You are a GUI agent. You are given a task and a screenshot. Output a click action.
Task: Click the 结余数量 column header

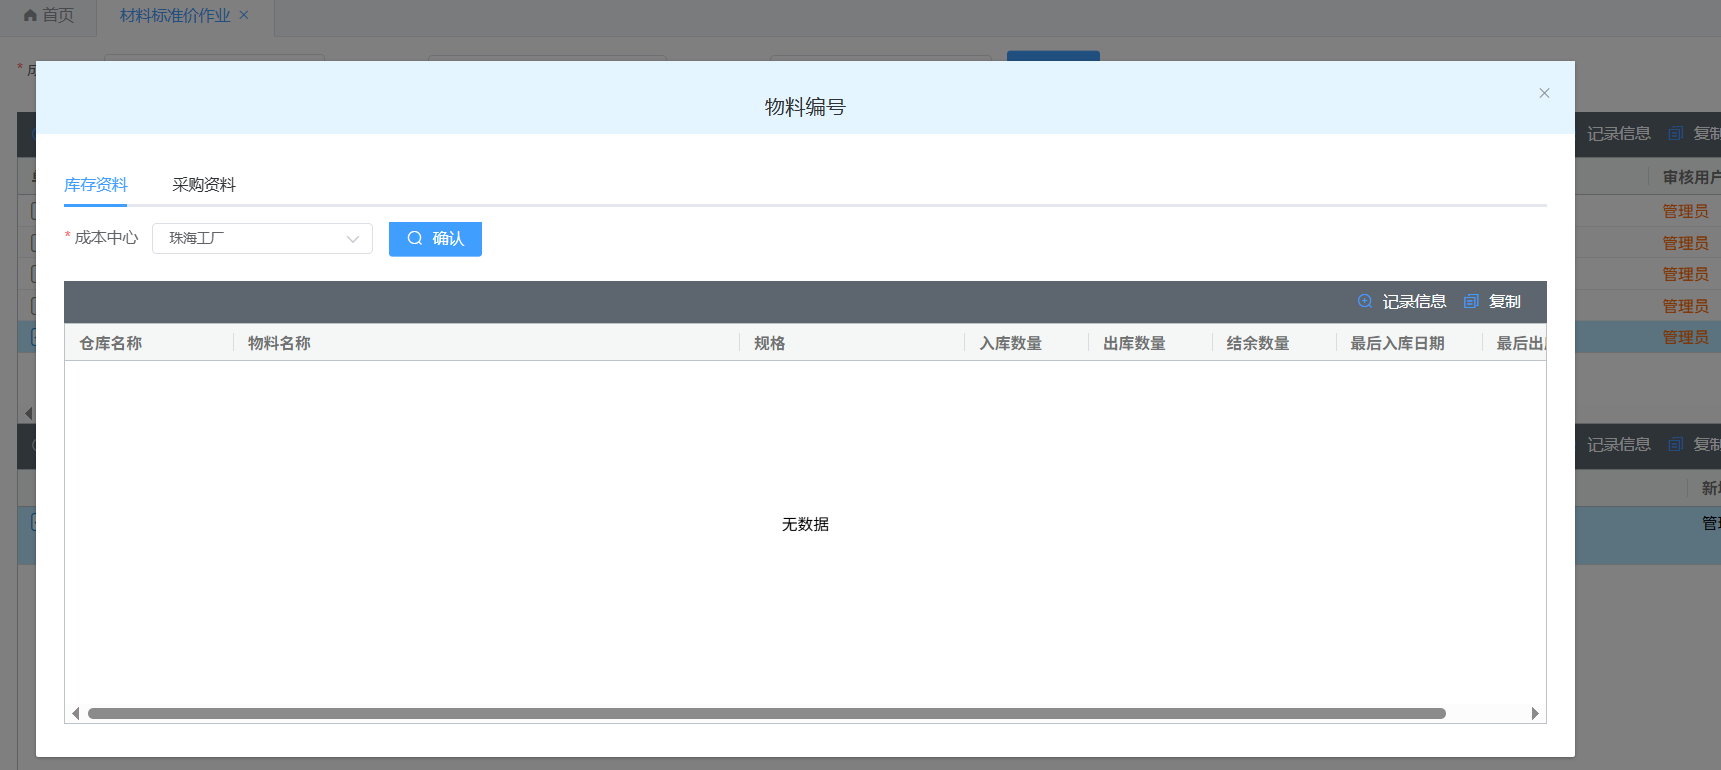tap(1258, 344)
